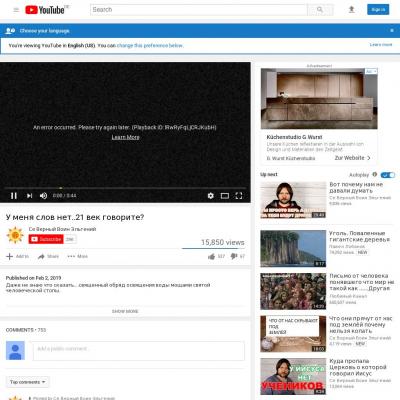Click the Add a public comment field
This screenshot has width=400, height=400.
click(139, 351)
